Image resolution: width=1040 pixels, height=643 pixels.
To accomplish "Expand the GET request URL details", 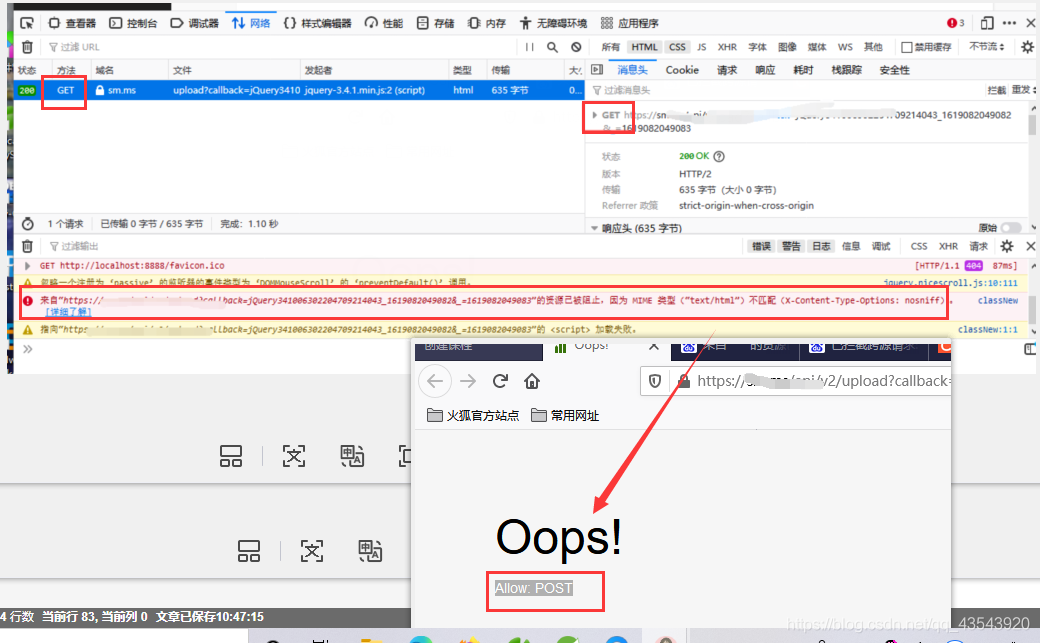I will pos(595,115).
